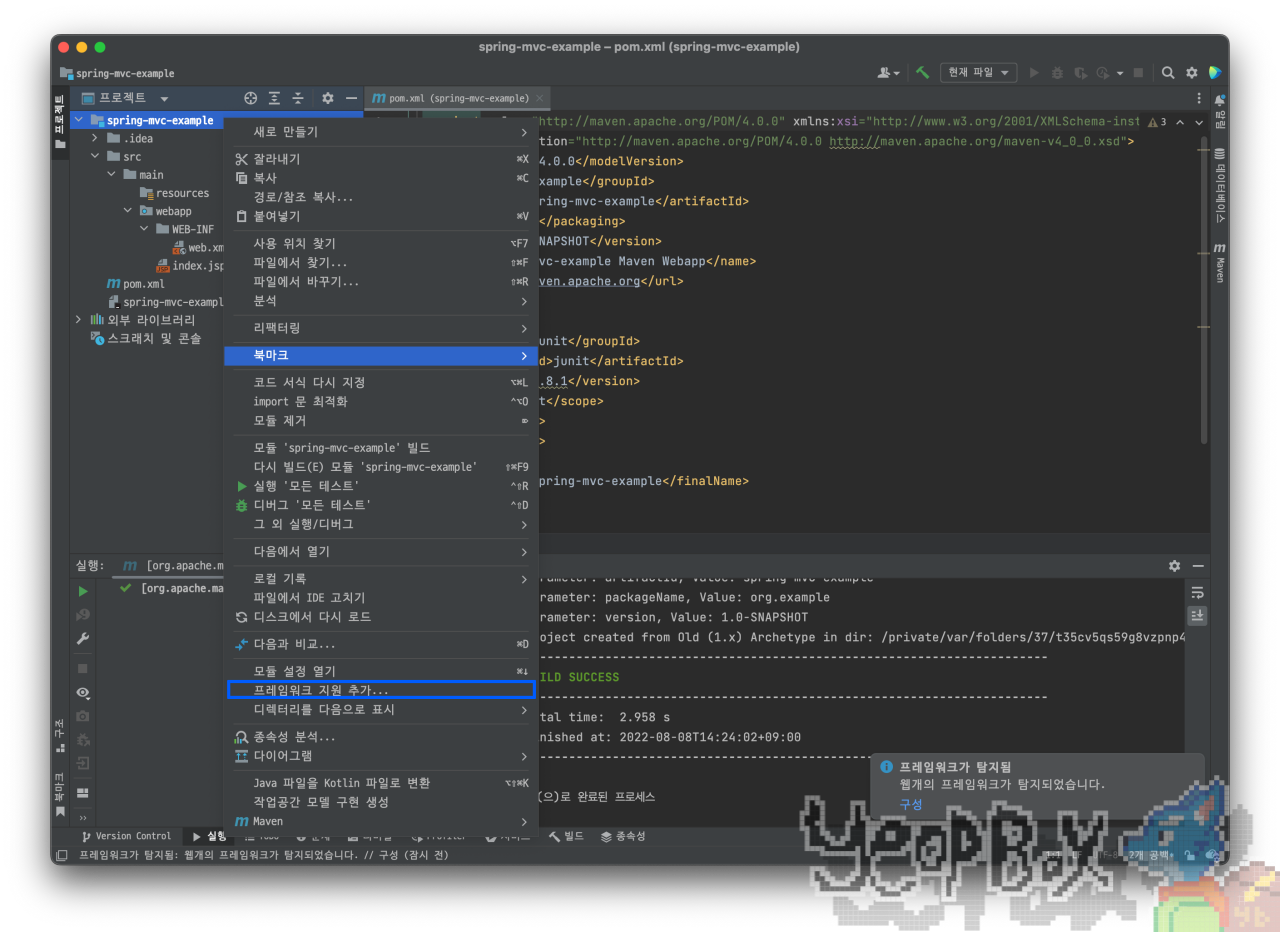The image size is (1280, 932).
Task: Open the 북마크 submenu in context menu
Action: (x=381, y=355)
